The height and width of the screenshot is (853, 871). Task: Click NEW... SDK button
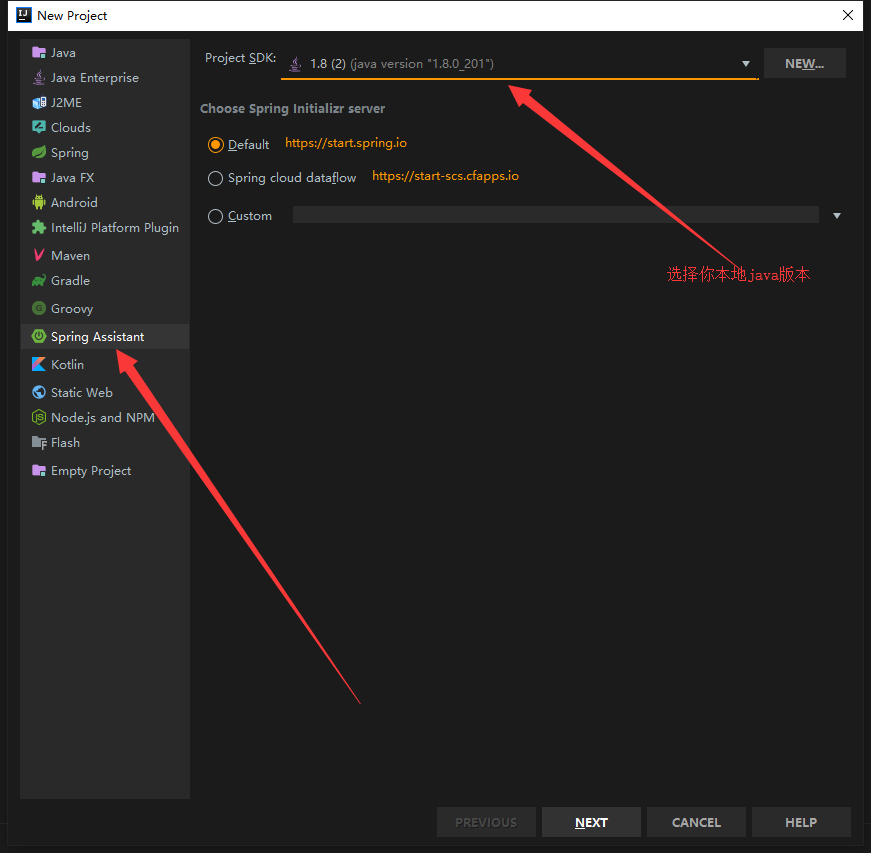coord(804,63)
